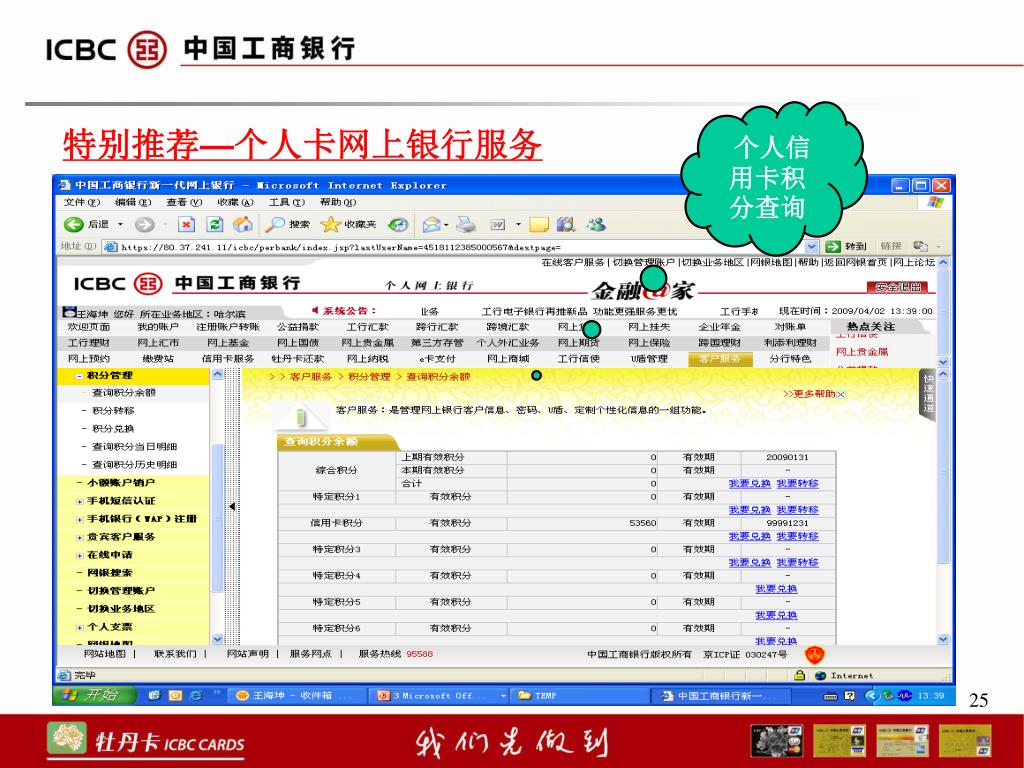Select 查询积分历史明细 in the left tree
Screen dimensions: 1024x768
pos(135,465)
